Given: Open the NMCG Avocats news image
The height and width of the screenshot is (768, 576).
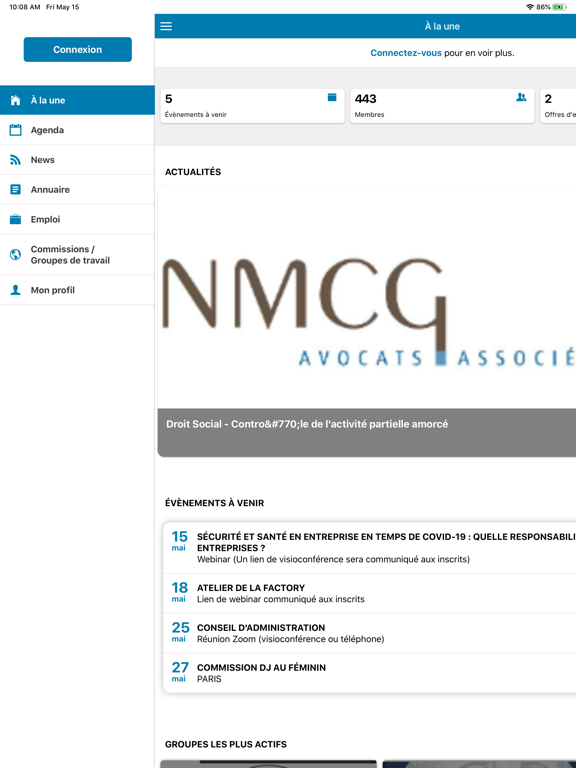Looking at the screenshot, I should tap(367, 297).
